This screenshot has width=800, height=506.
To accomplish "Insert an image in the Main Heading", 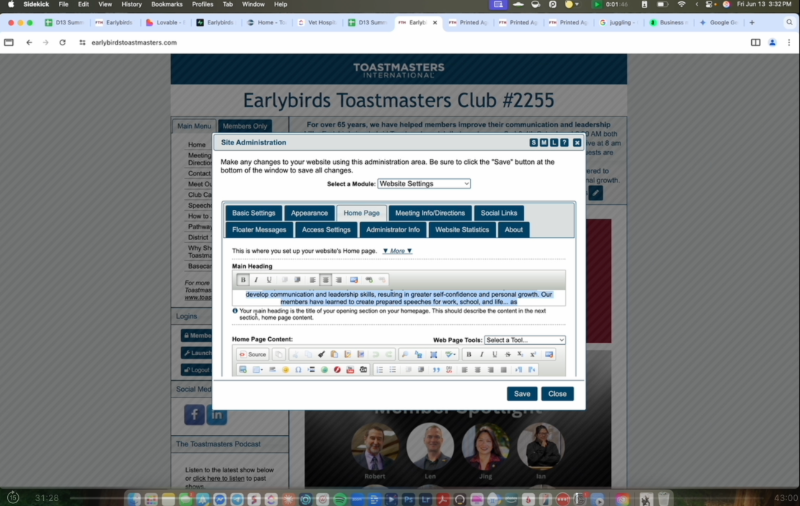I will coord(354,280).
